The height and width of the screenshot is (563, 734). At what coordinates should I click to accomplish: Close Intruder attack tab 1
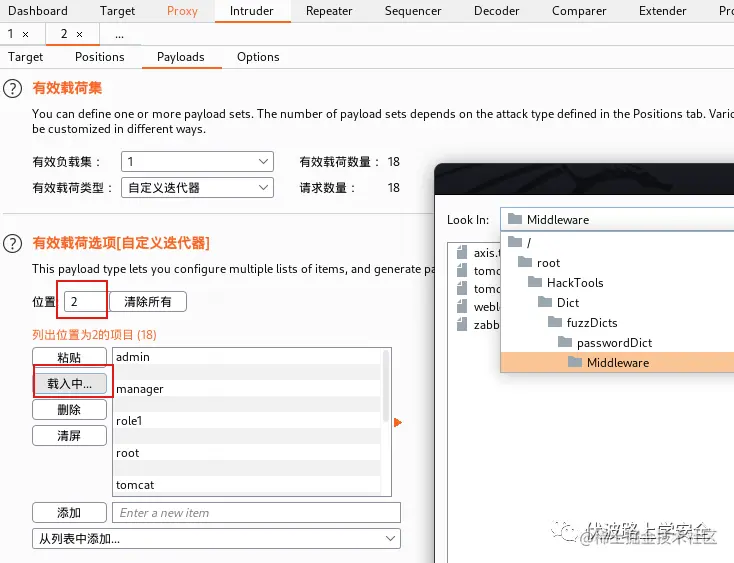[26, 34]
